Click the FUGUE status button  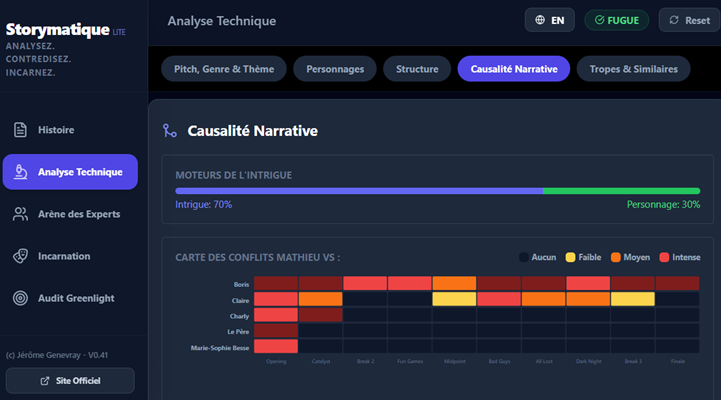(617, 20)
